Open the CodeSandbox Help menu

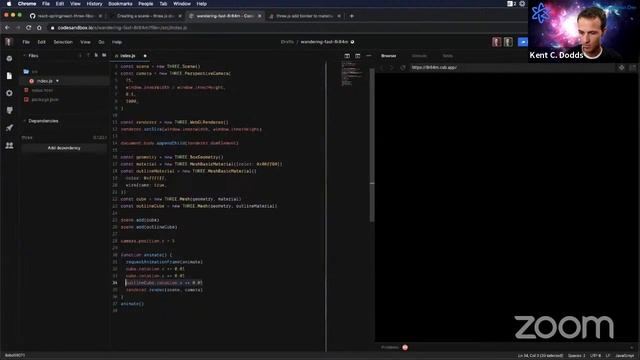(117, 42)
